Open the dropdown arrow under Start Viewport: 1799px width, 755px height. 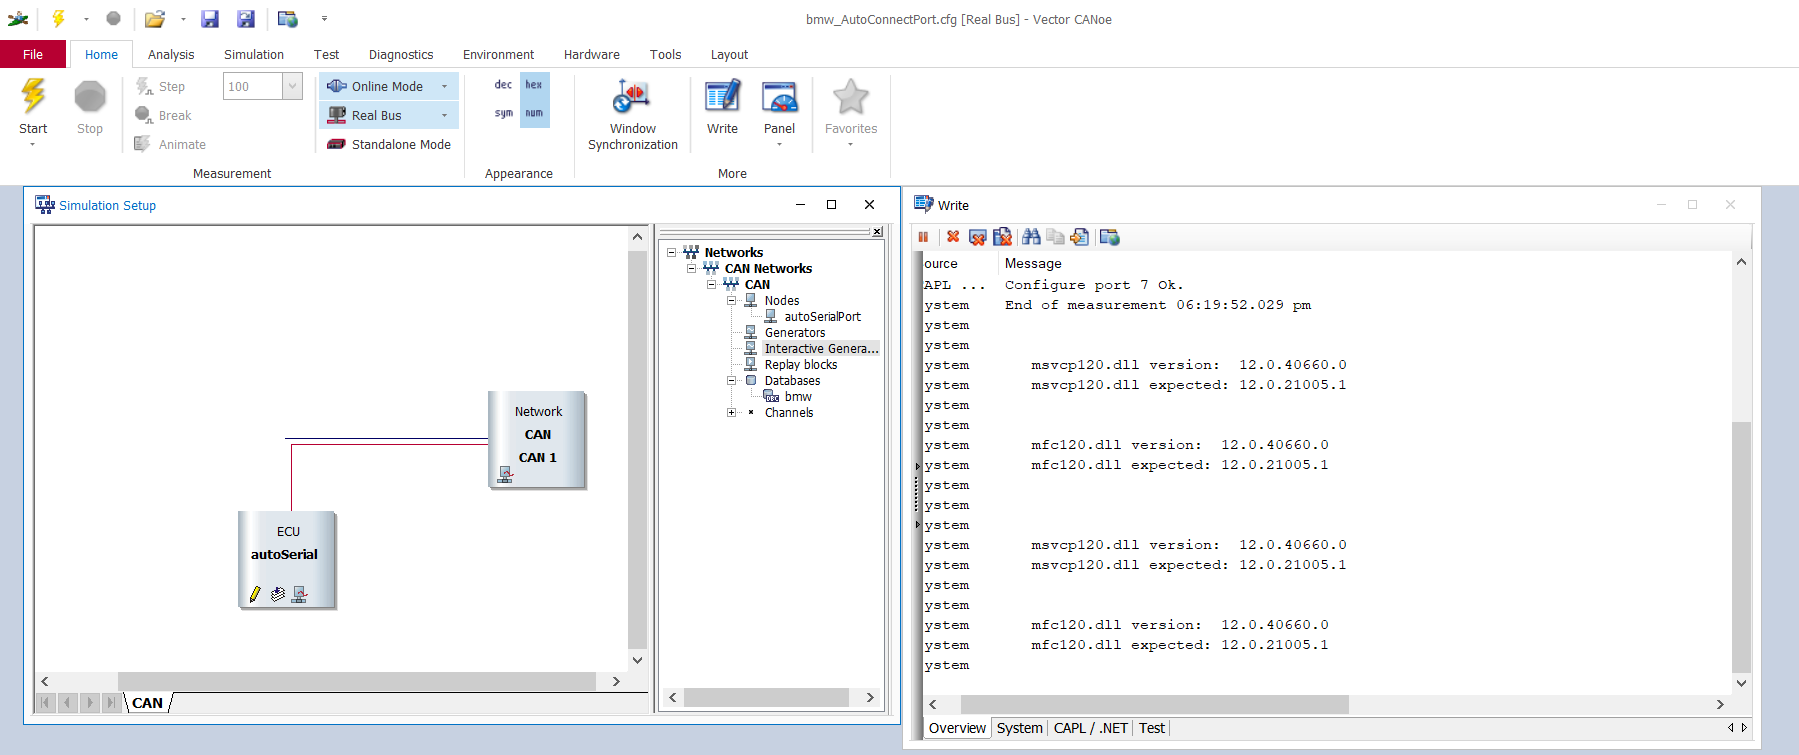point(33,145)
